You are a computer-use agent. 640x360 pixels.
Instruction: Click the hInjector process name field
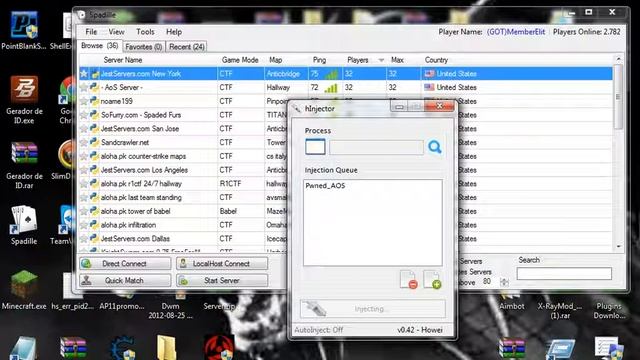point(376,147)
